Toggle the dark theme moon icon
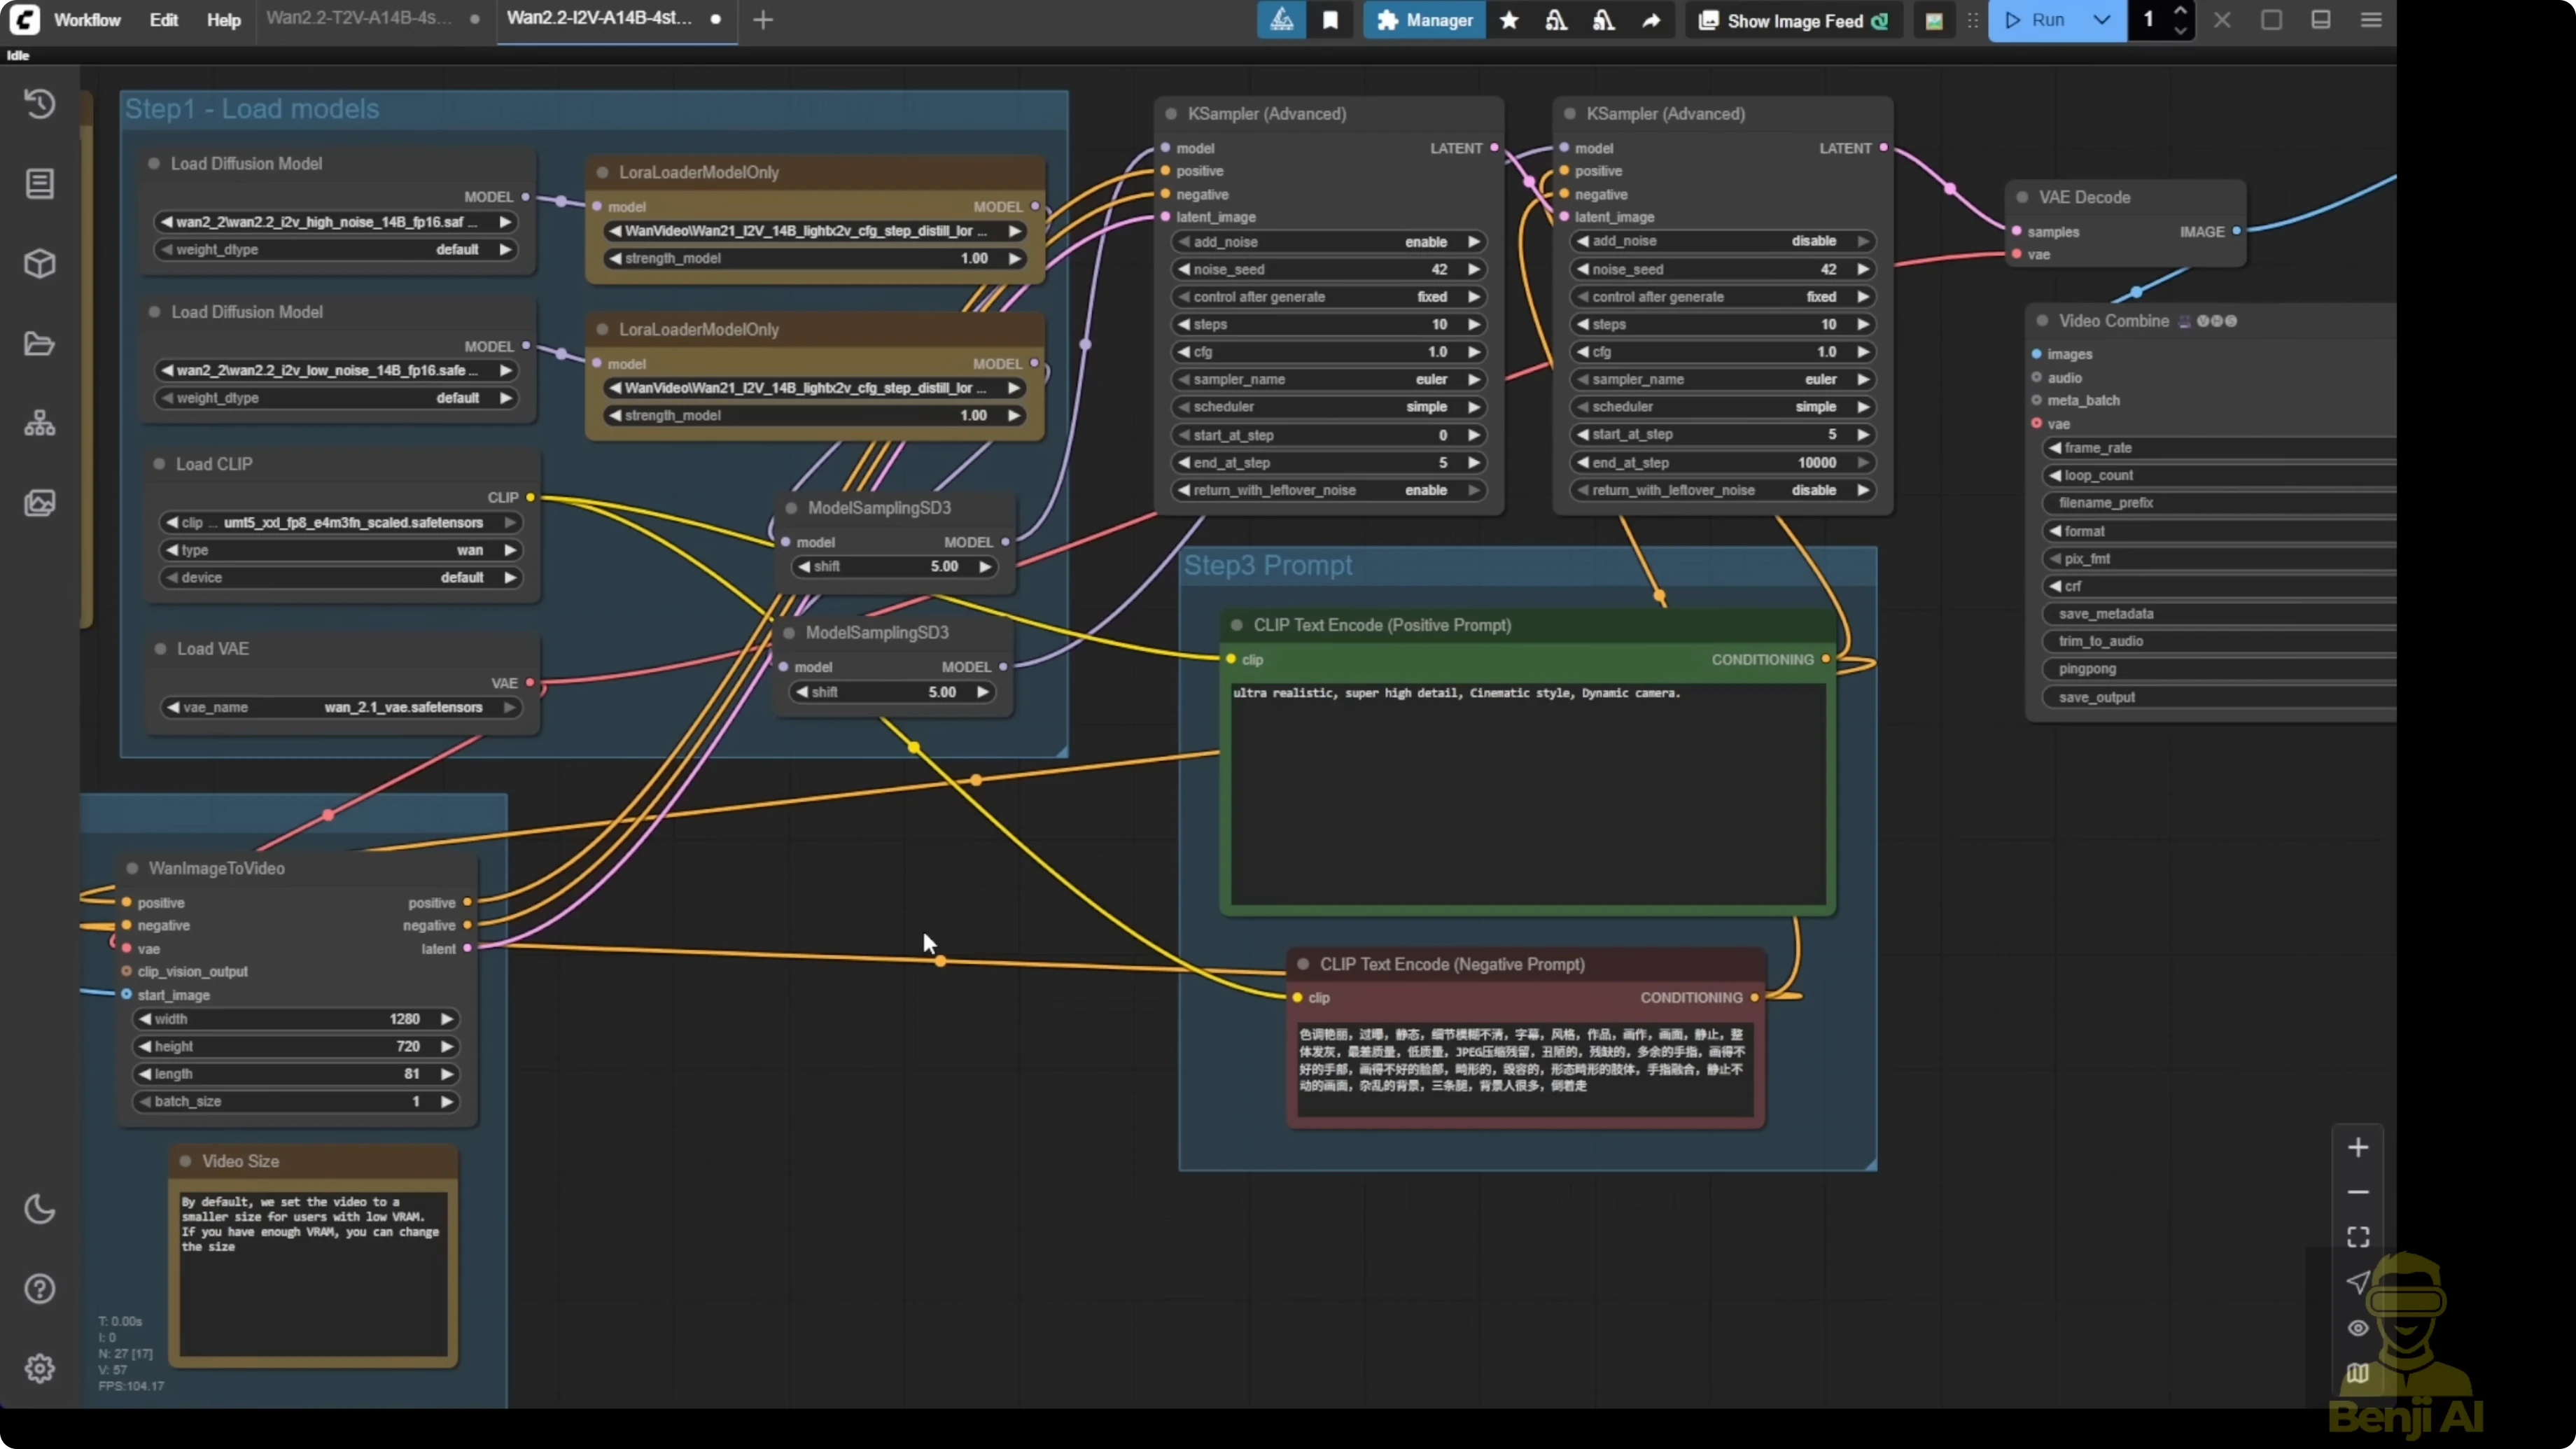 click(39, 1209)
